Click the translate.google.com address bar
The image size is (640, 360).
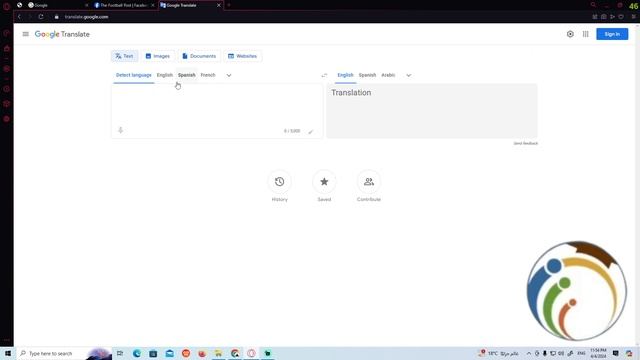87,17
